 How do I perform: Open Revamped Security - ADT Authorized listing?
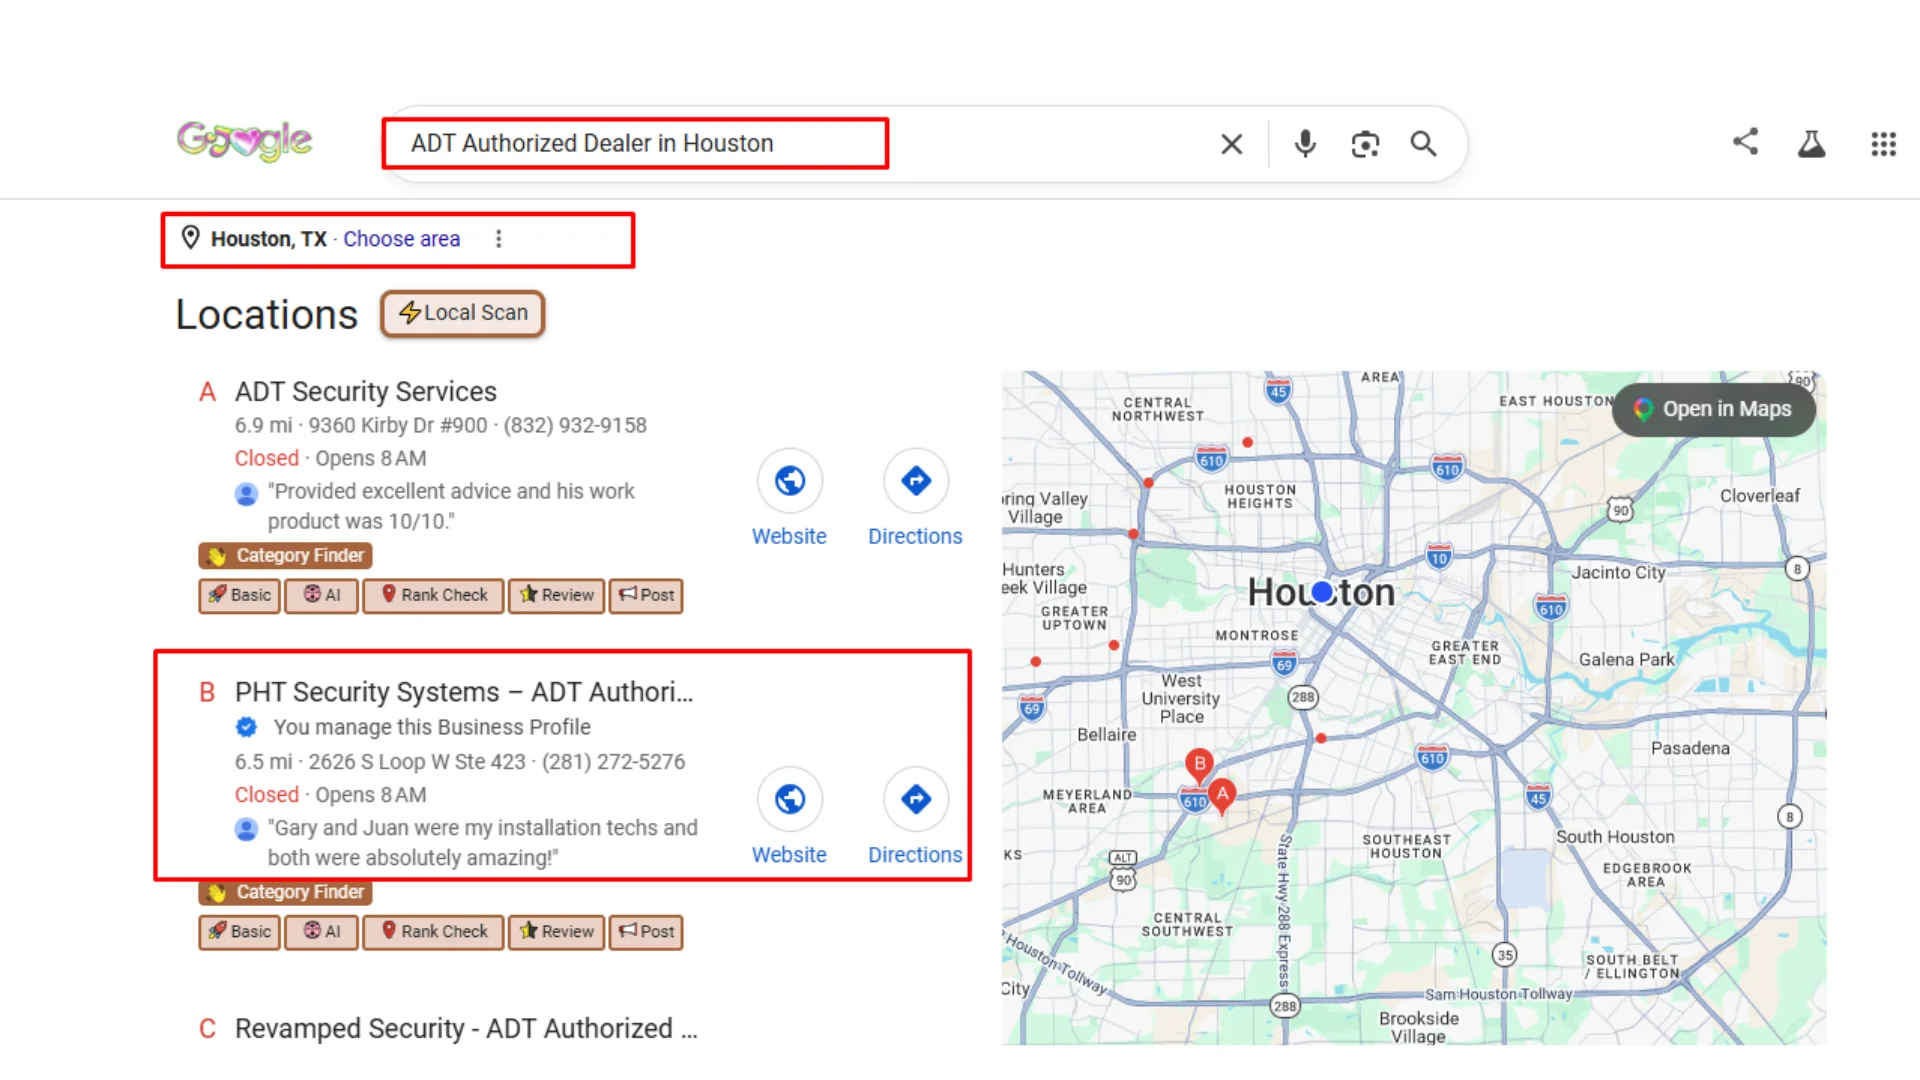[x=466, y=1029]
